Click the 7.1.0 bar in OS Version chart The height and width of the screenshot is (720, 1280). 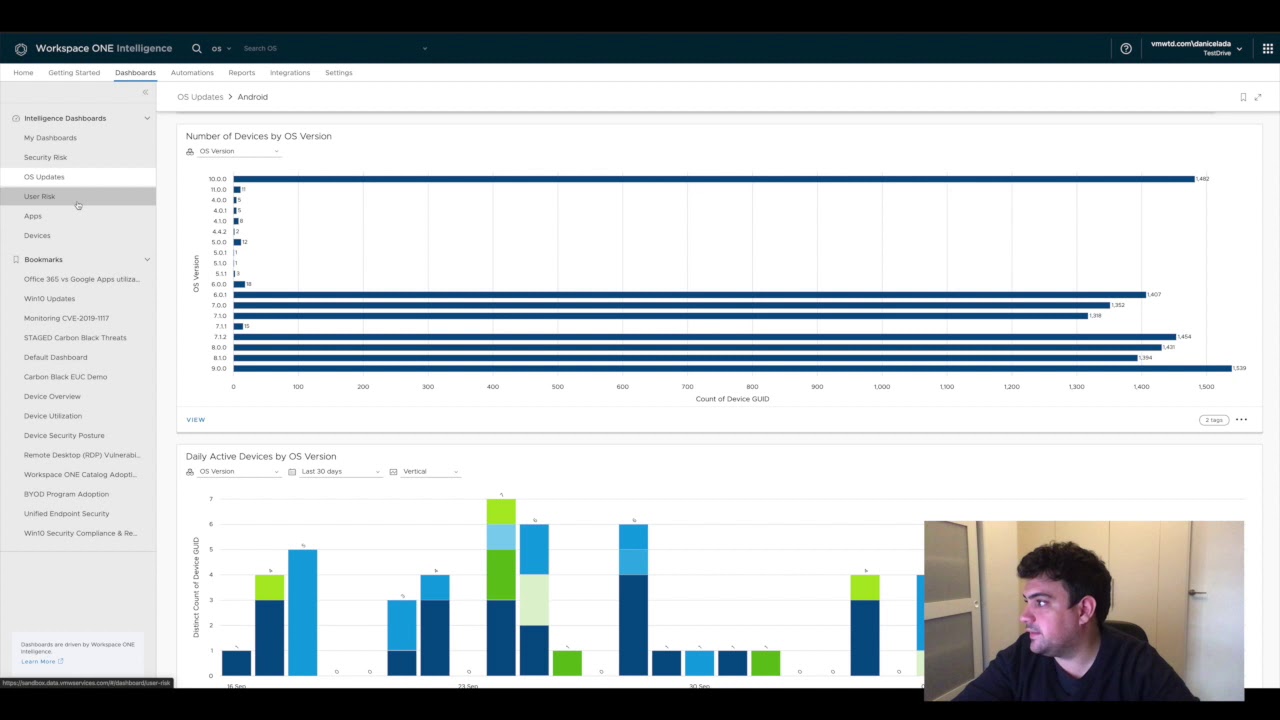tap(660, 316)
